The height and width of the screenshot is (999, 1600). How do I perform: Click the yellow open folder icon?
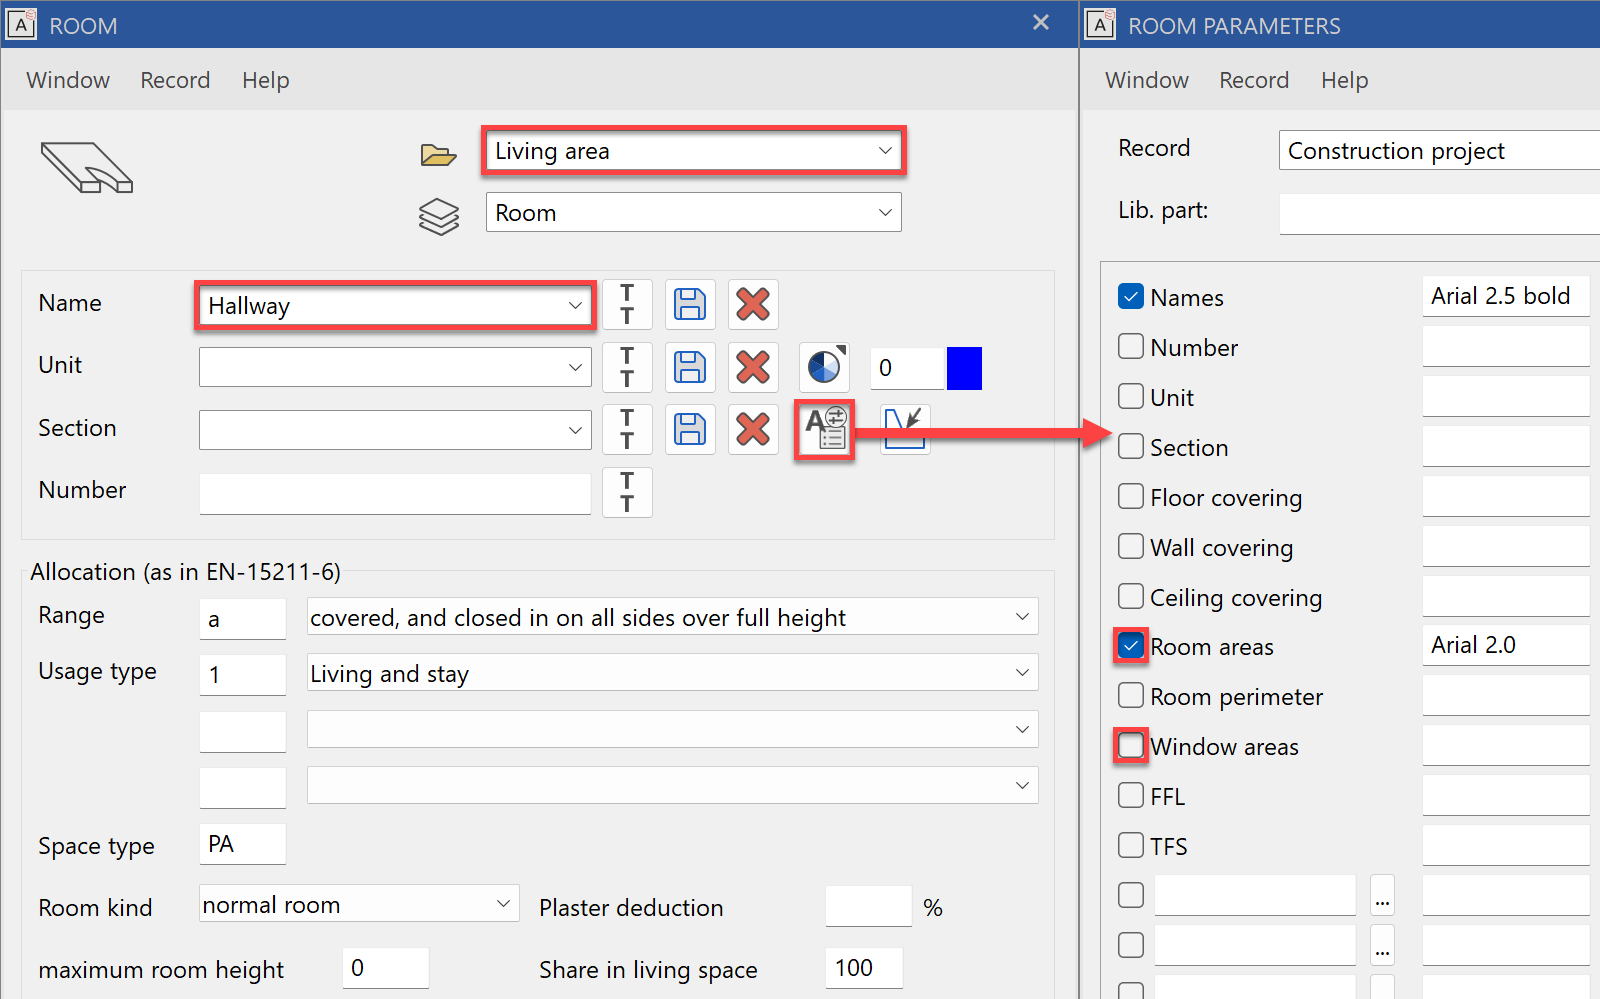pos(438,155)
